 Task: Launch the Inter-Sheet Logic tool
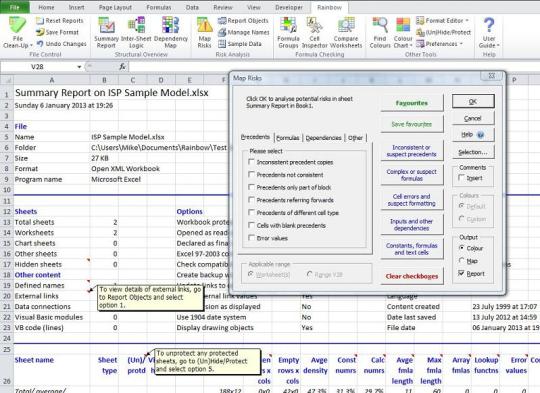pyautogui.click(x=136, y=33)
